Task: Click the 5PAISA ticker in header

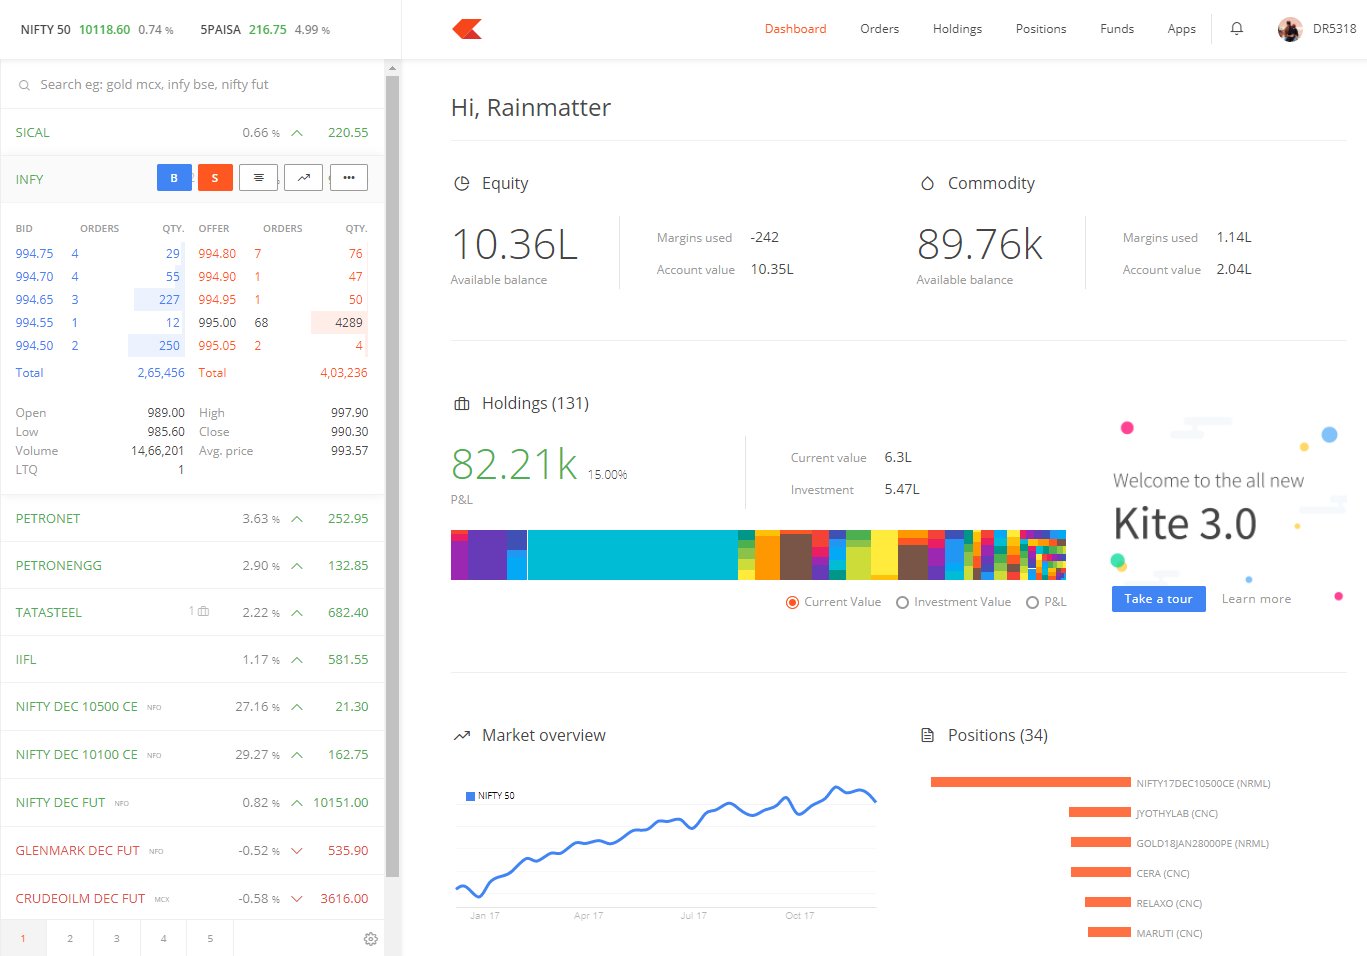Action: [x=265, y=30]
